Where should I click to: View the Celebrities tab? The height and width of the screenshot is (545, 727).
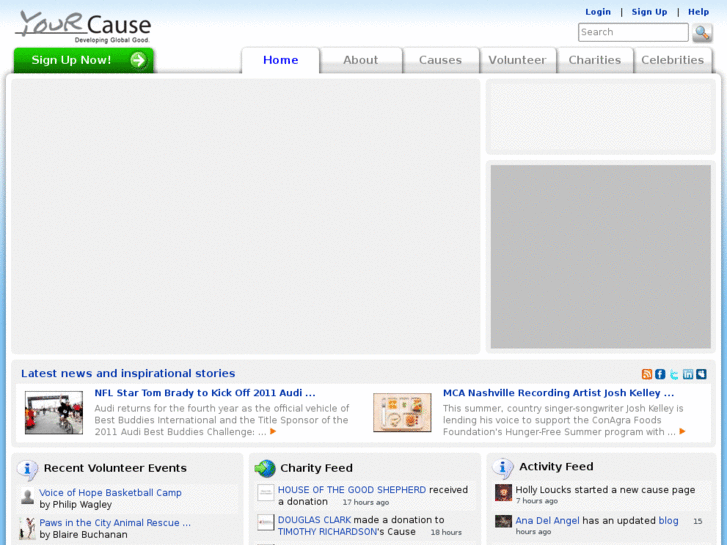point(672,60)
